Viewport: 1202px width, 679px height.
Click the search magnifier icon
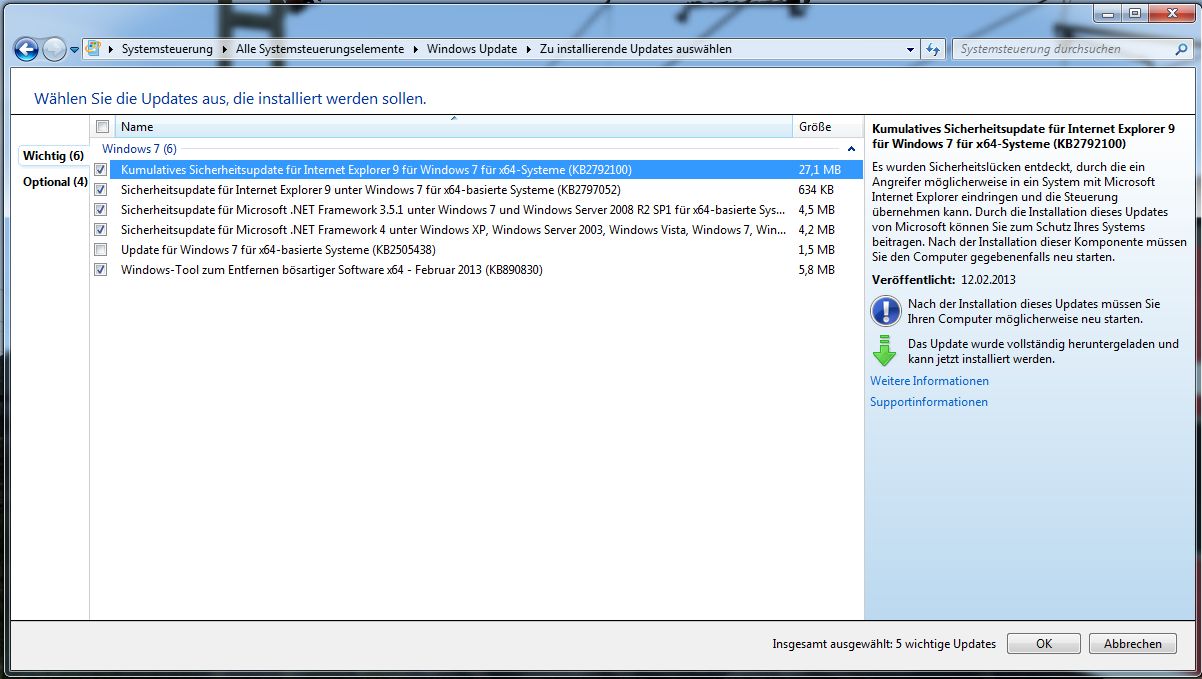(x=1183, y=48)
